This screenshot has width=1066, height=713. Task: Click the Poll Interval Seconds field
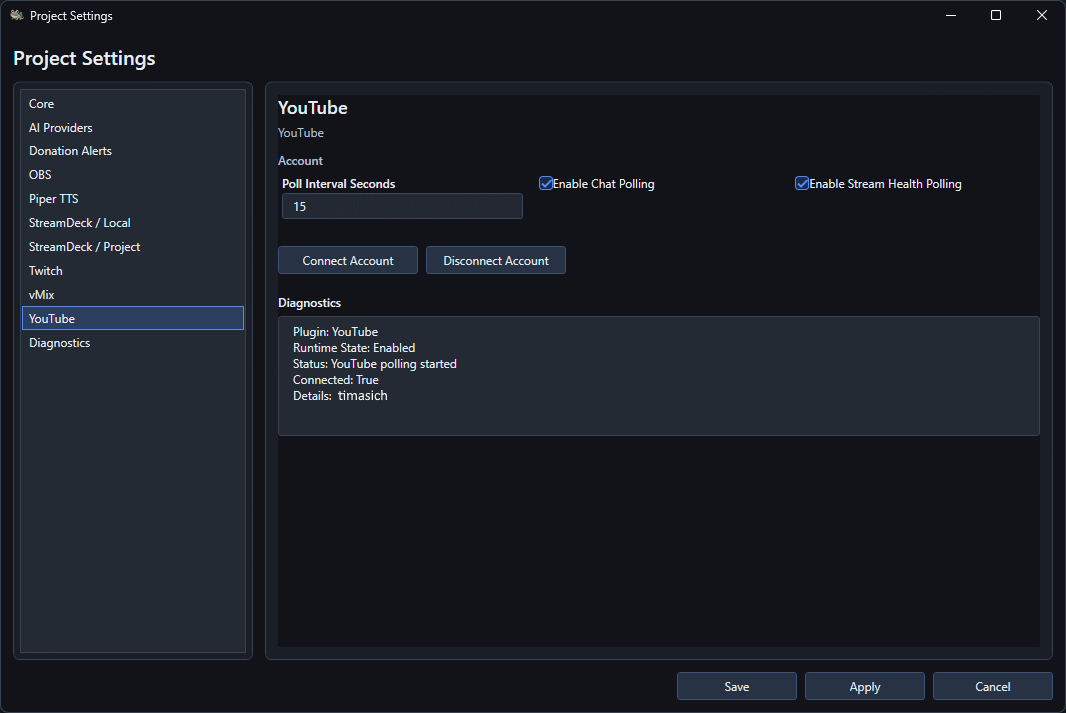click(402, 206)
